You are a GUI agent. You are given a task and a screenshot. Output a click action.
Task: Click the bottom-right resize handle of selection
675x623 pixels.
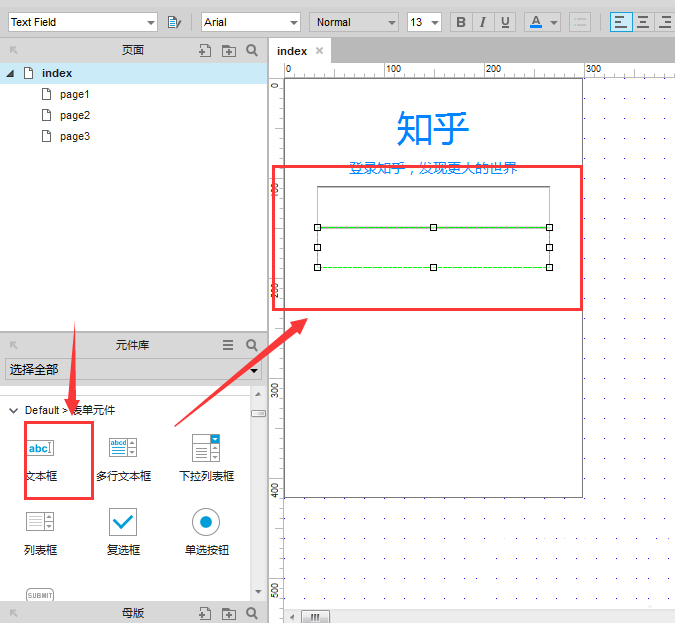click(549, 267)
